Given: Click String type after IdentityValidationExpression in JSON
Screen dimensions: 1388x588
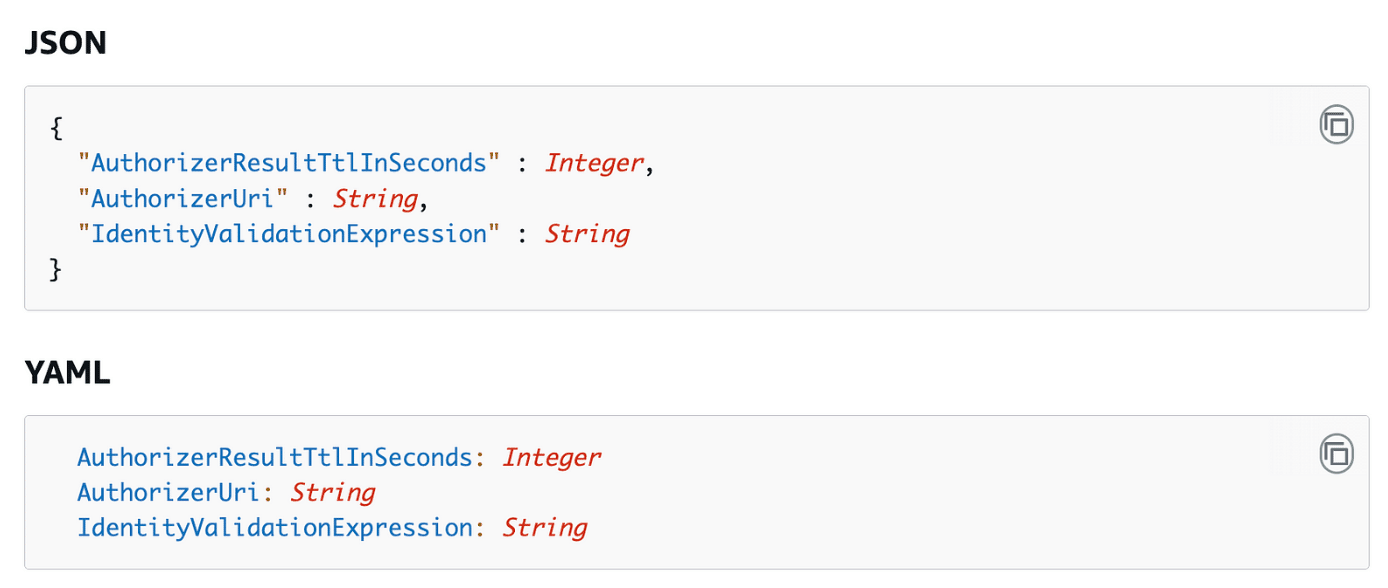Looking at the screenshot, I should point(587,234).
